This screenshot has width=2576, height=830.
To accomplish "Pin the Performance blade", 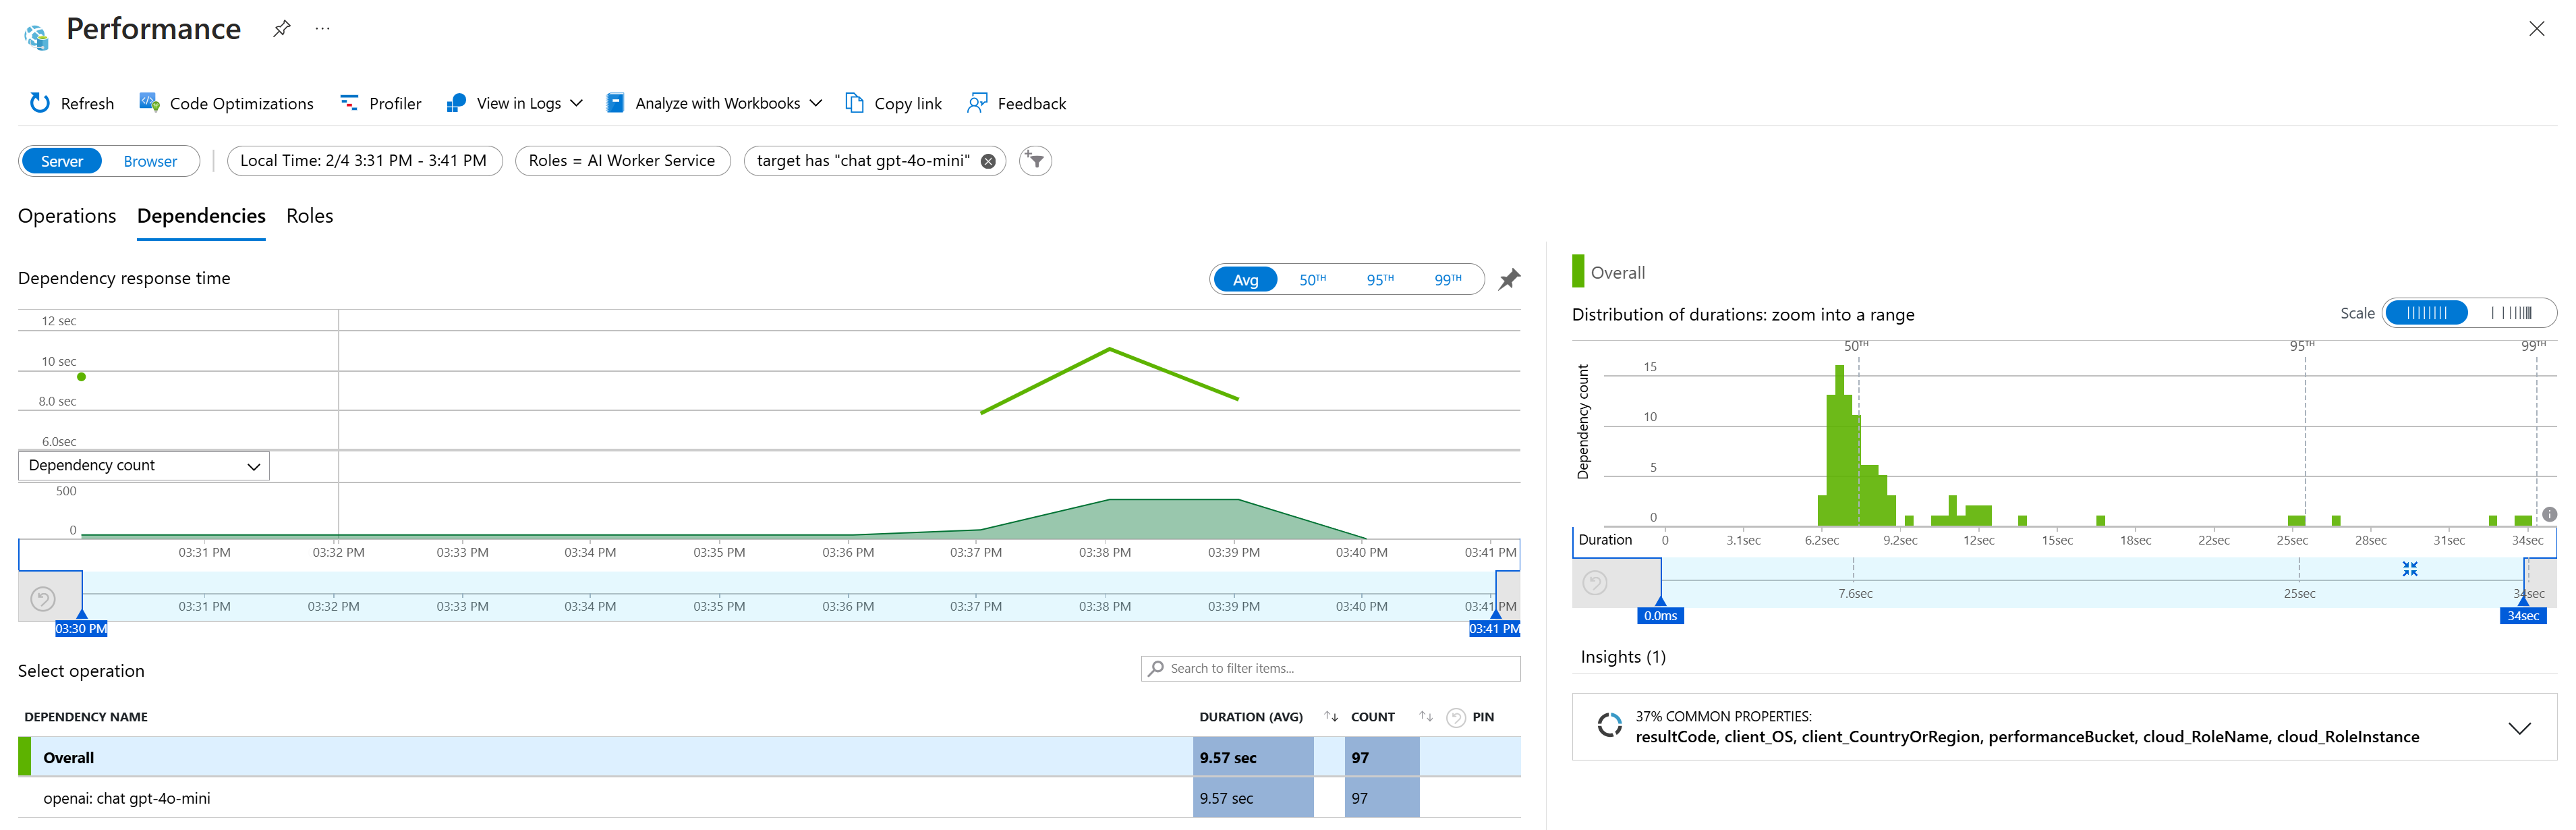I will 282,29.
